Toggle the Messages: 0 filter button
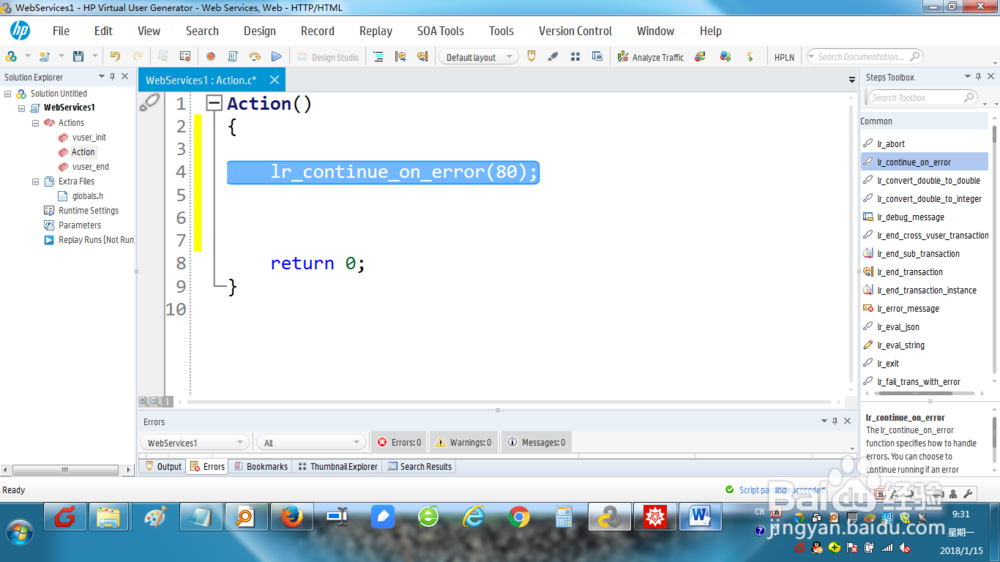The width and height of the screenshot is (1000, 562). click(x=537, y=442)
